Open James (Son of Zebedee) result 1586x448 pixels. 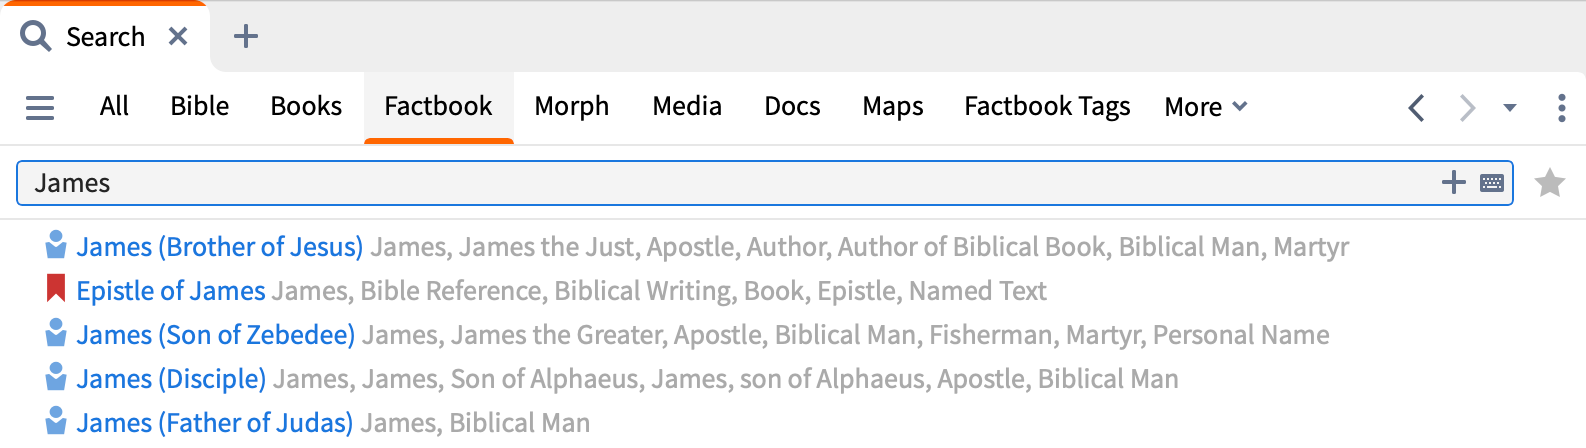(x=215, y=335)
